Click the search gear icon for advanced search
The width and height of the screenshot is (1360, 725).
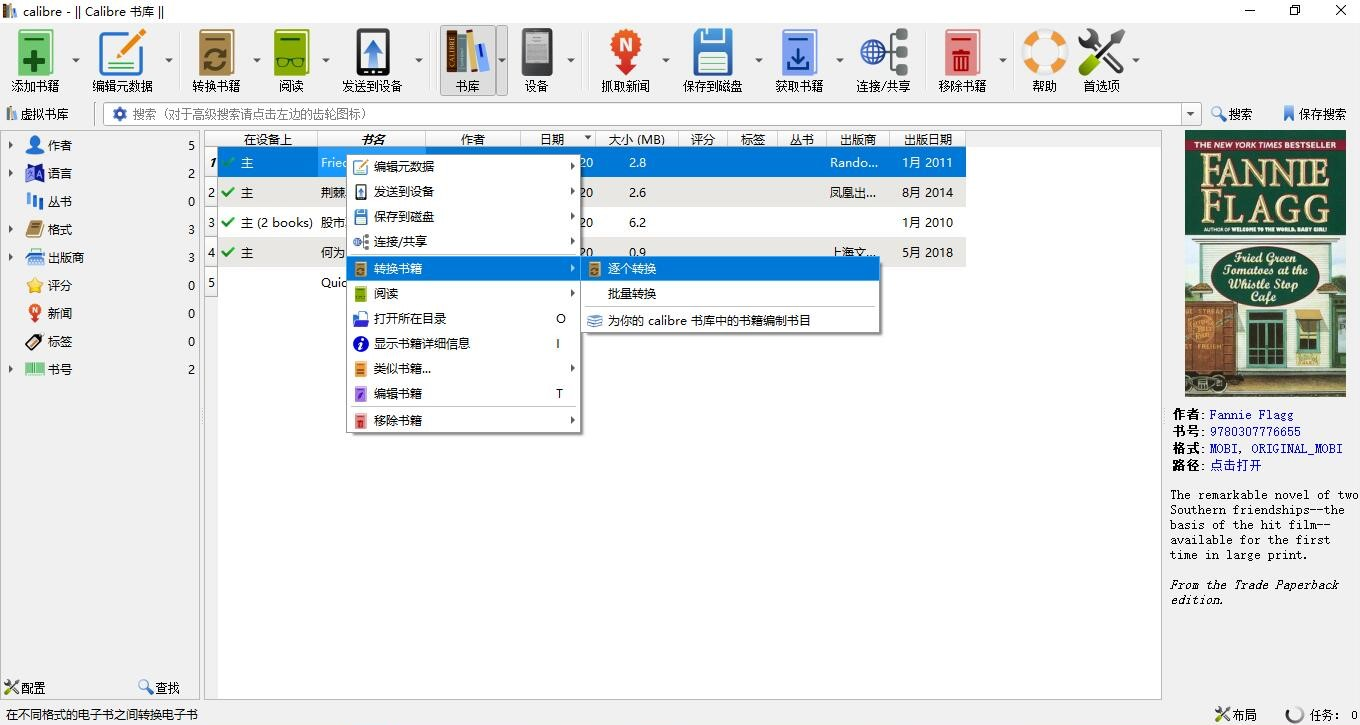point(120,114)
